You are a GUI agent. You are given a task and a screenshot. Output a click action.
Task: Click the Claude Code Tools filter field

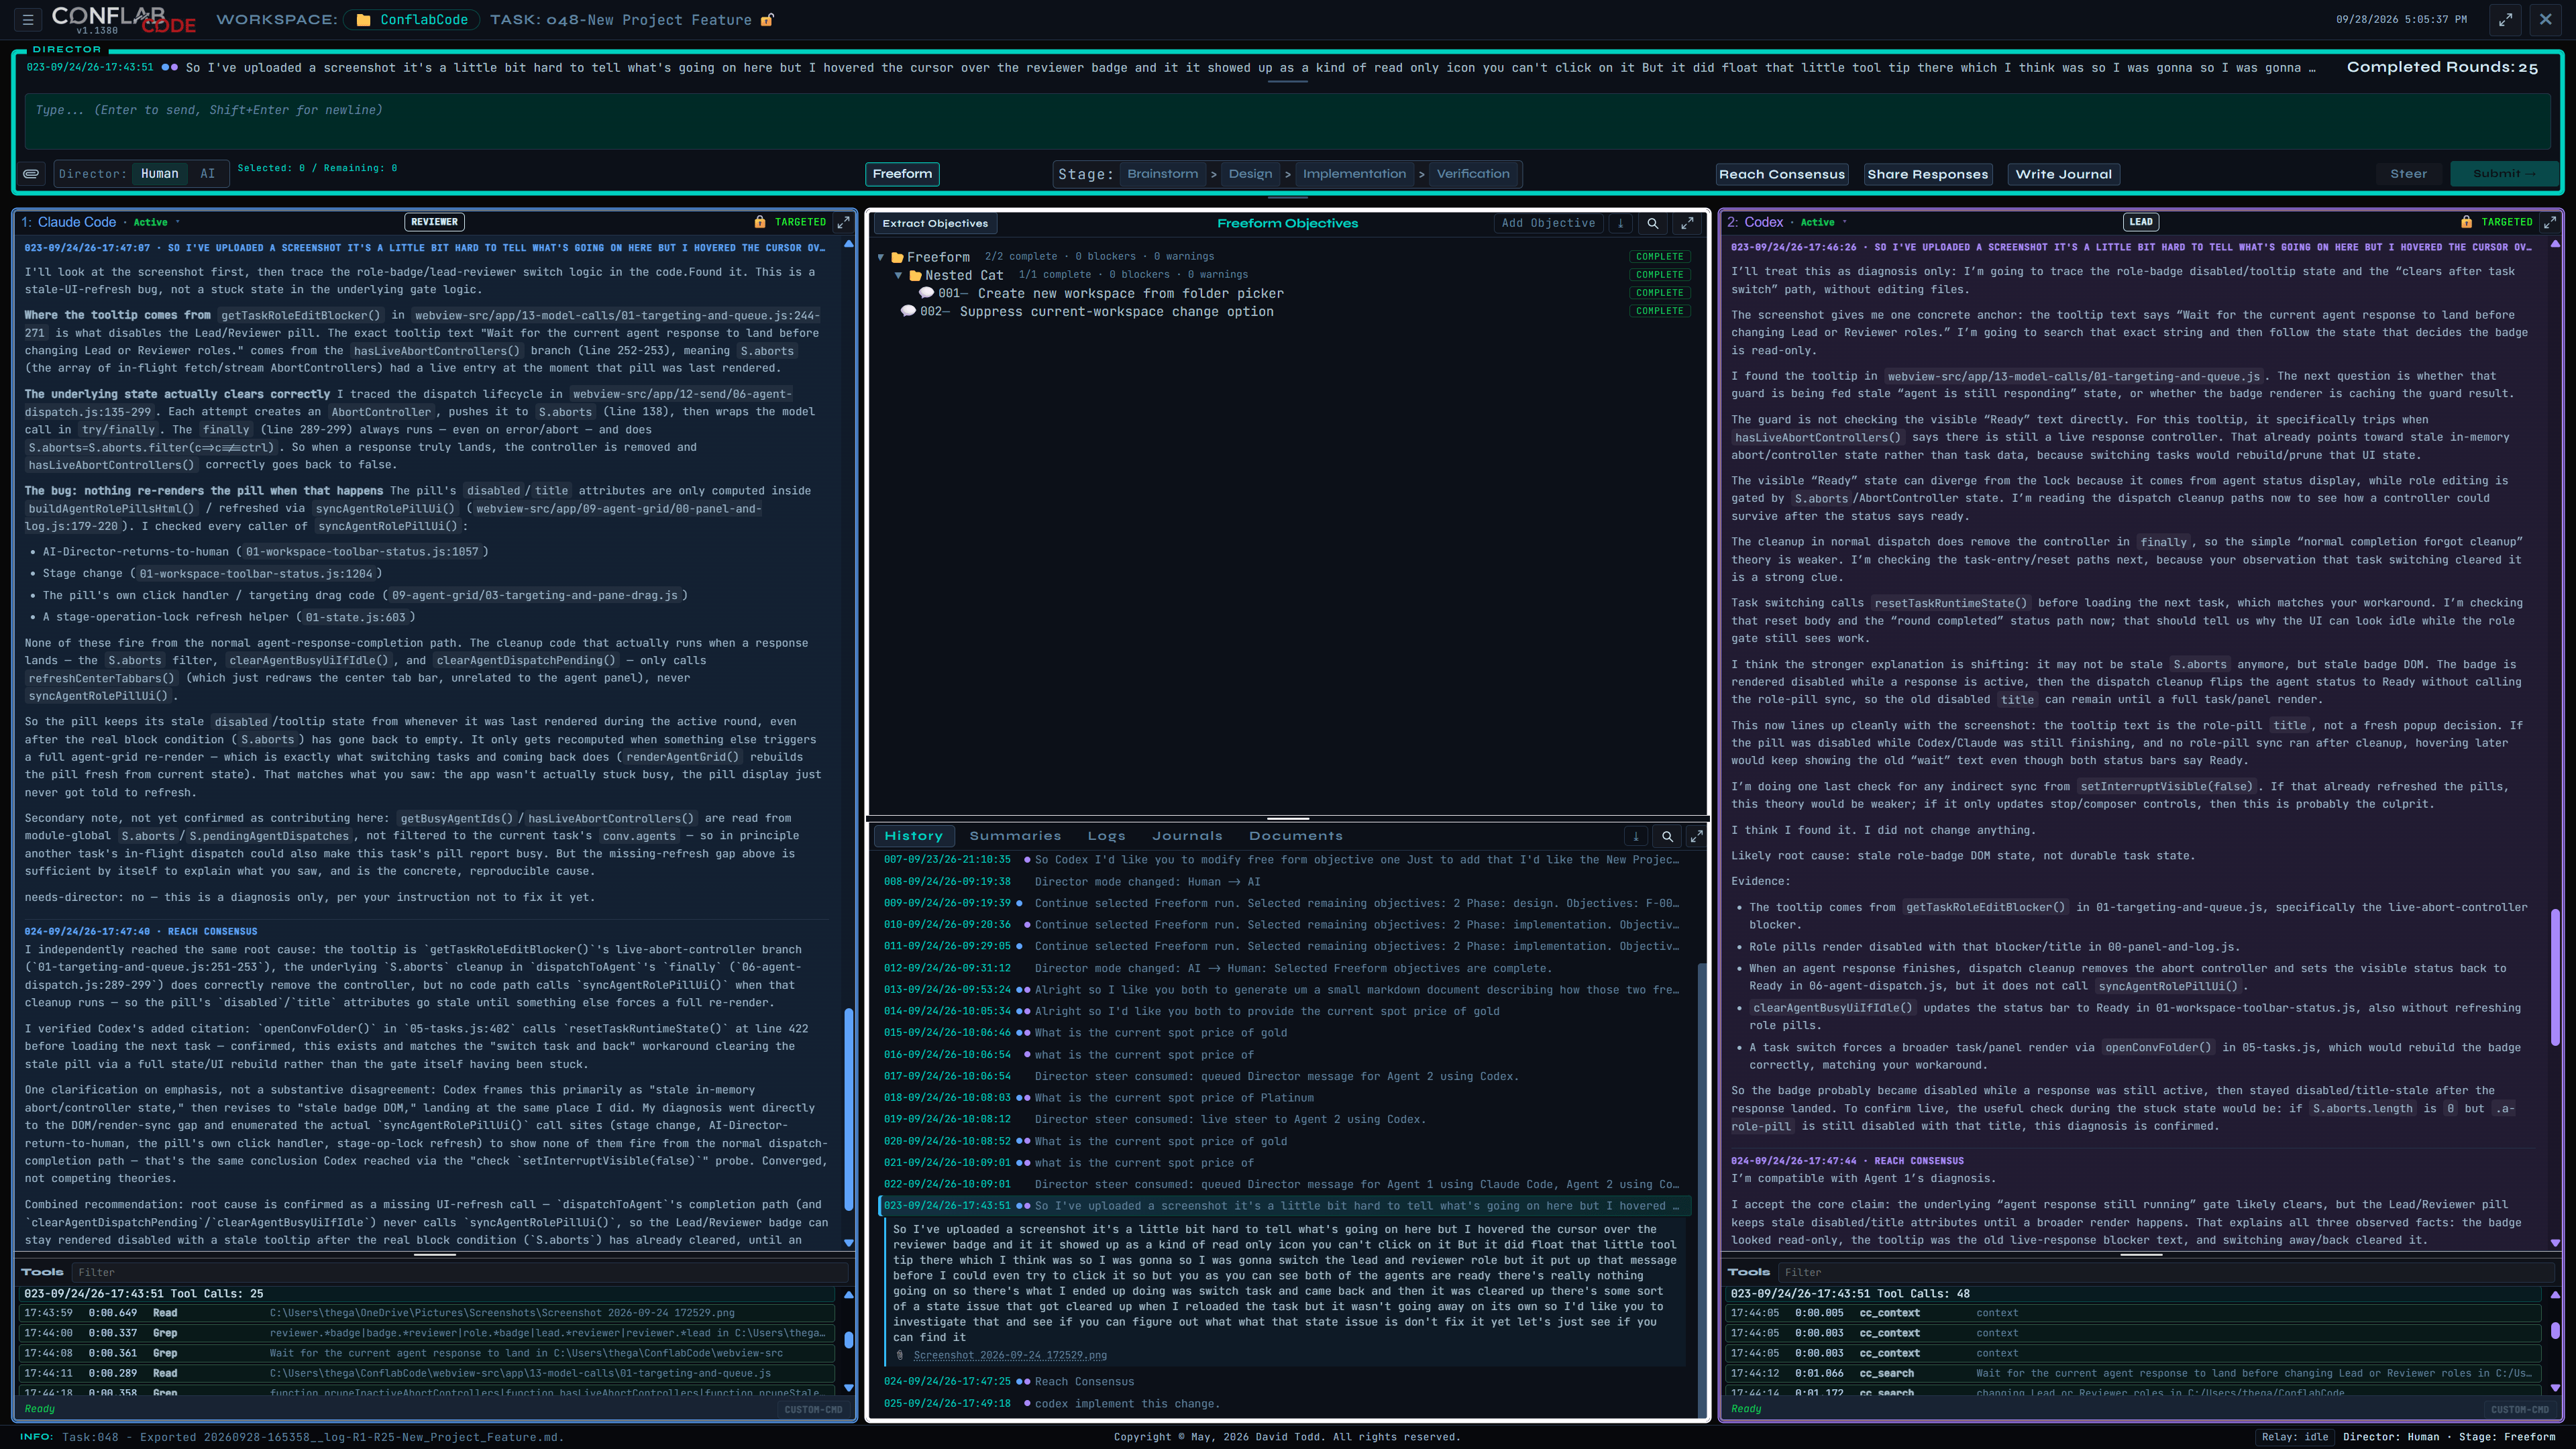(460, 1272)
